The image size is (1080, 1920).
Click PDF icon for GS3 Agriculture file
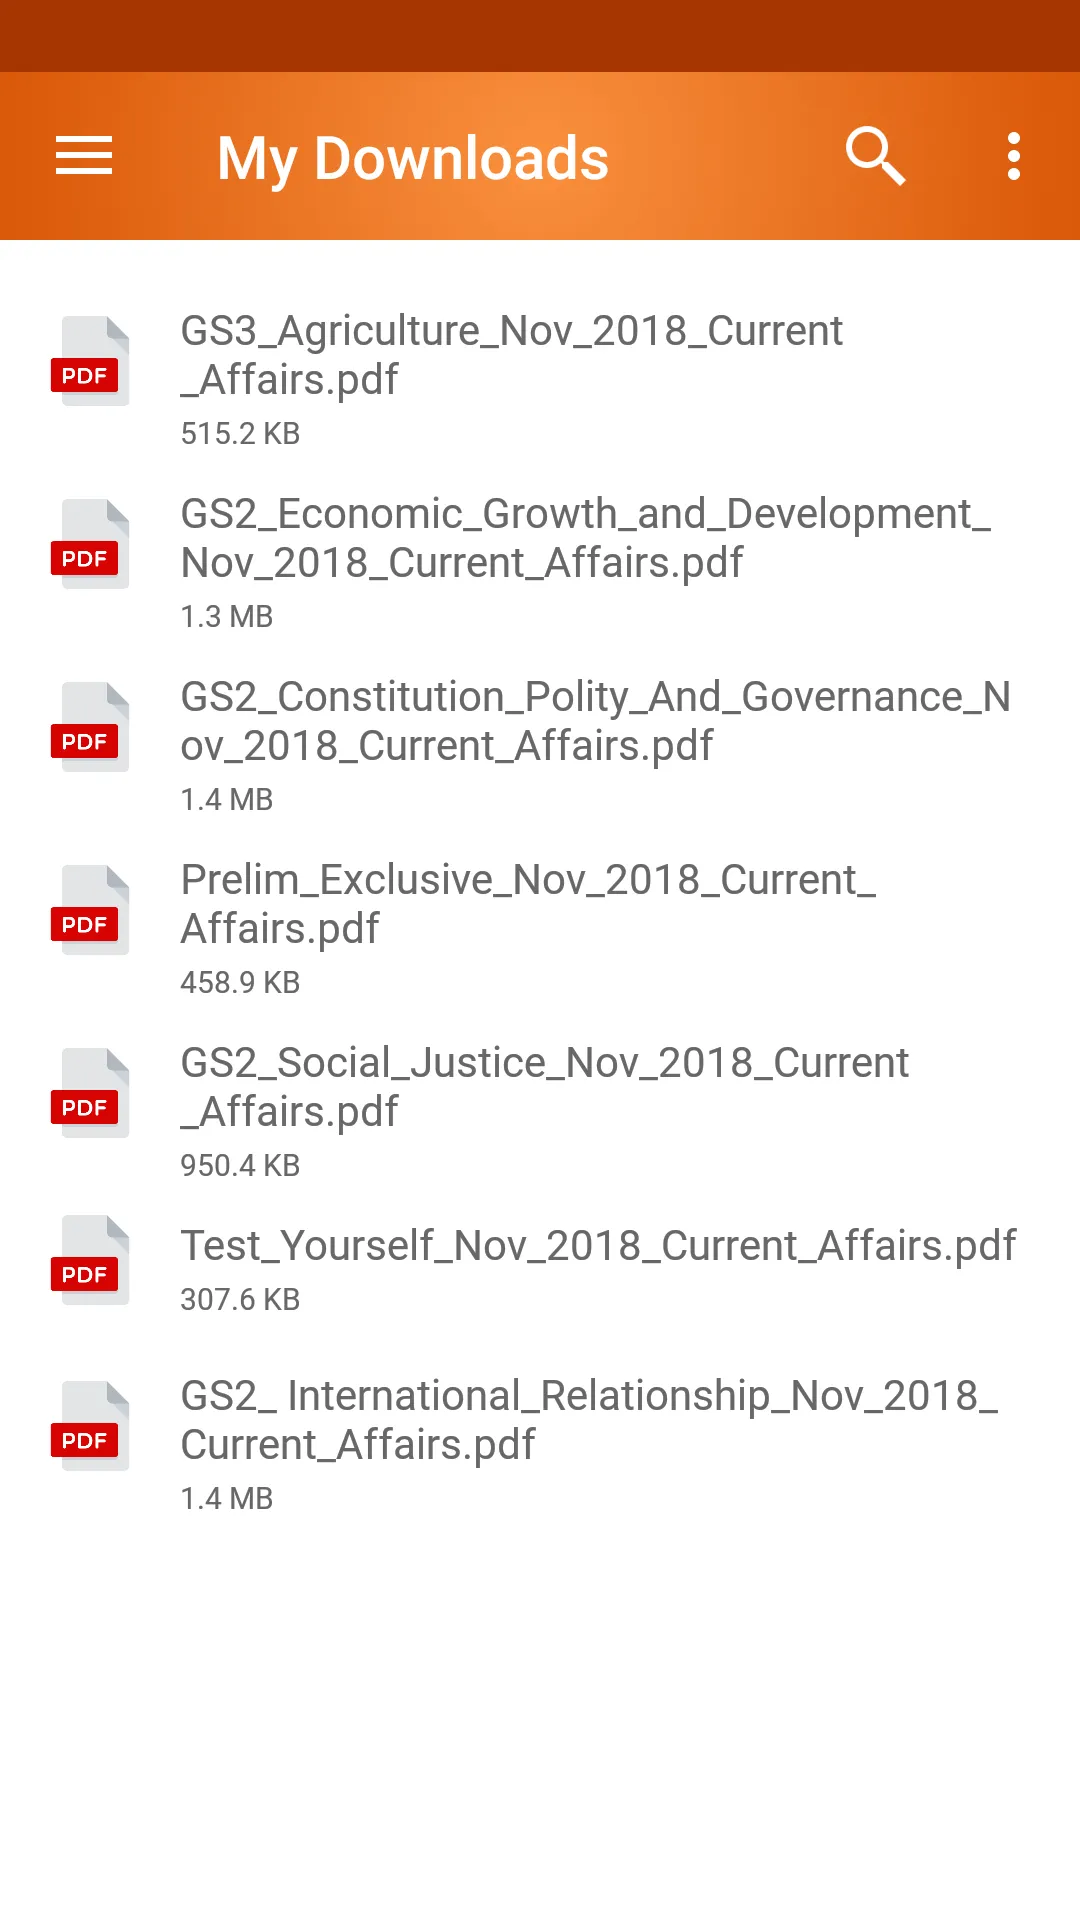coord(90,361)
